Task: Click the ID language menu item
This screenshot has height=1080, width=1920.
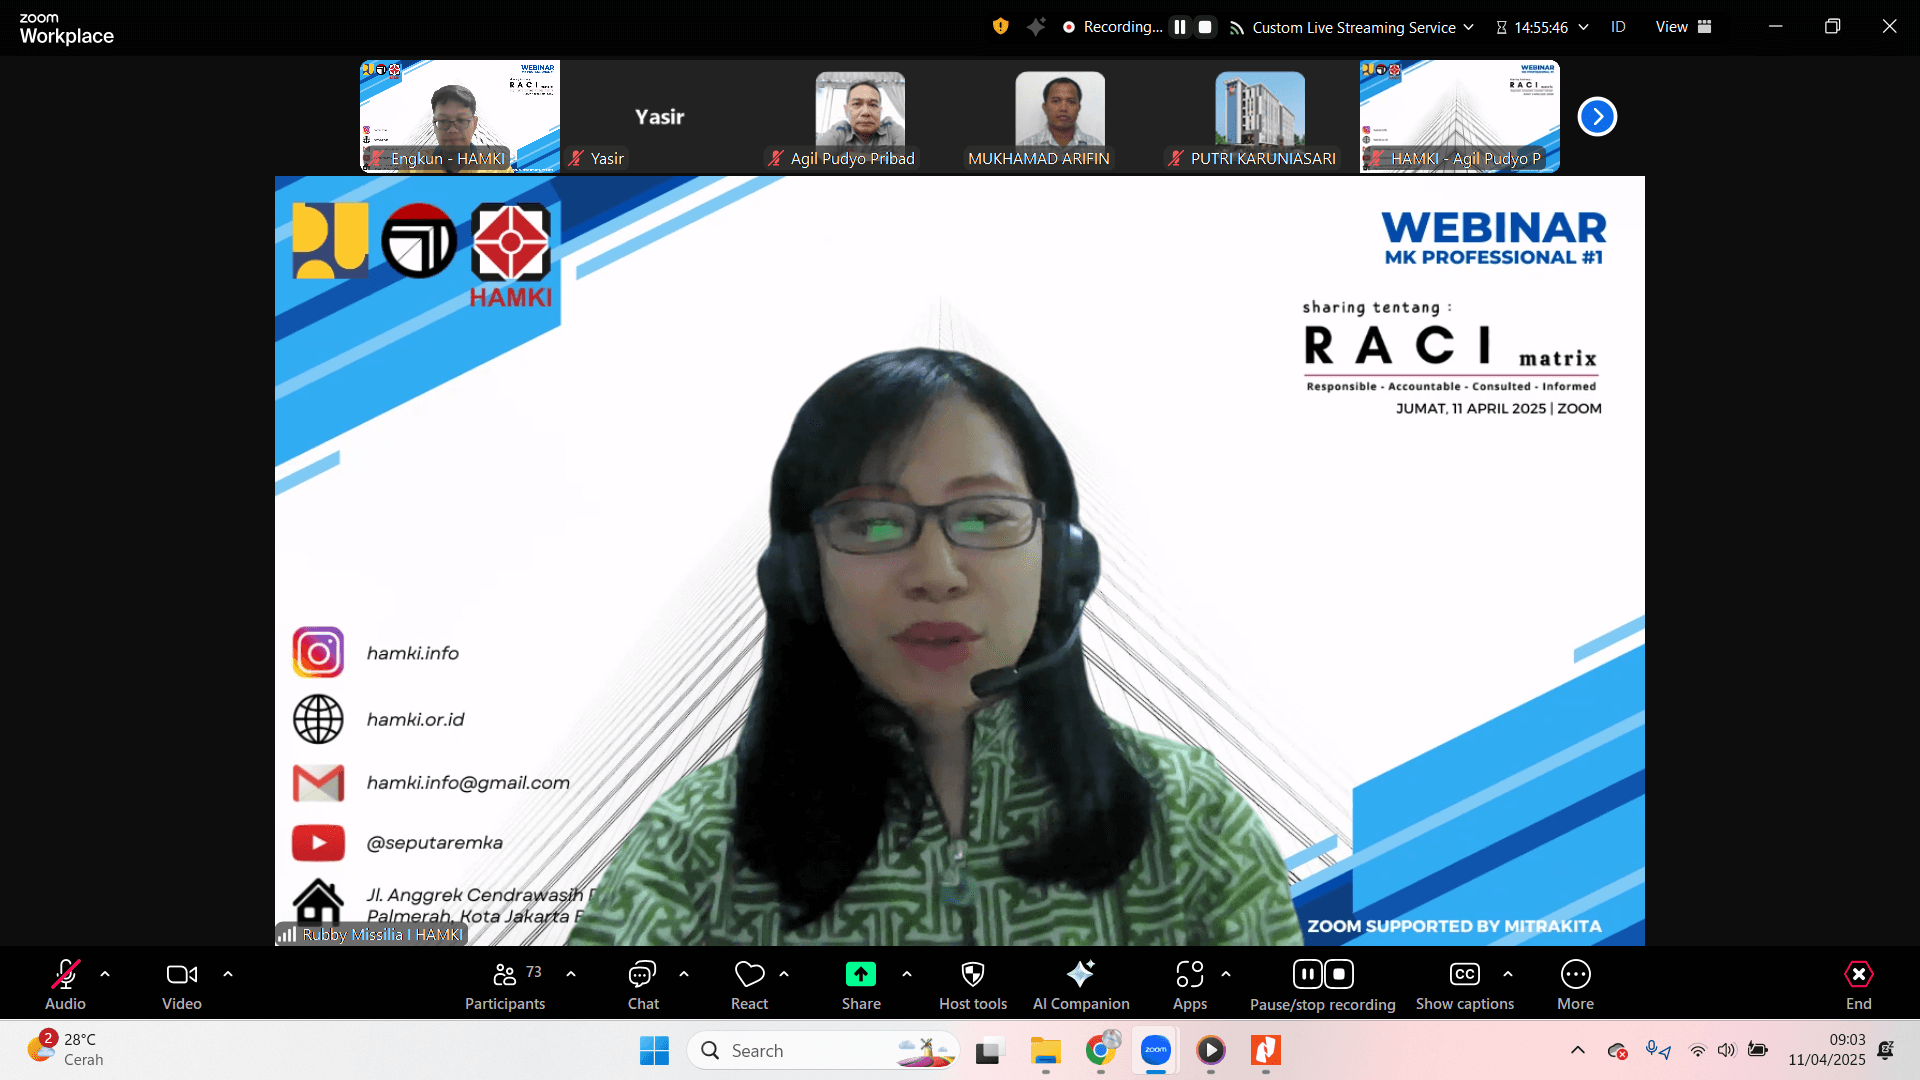Action: pyautogui.click(x=1618, y=27)
